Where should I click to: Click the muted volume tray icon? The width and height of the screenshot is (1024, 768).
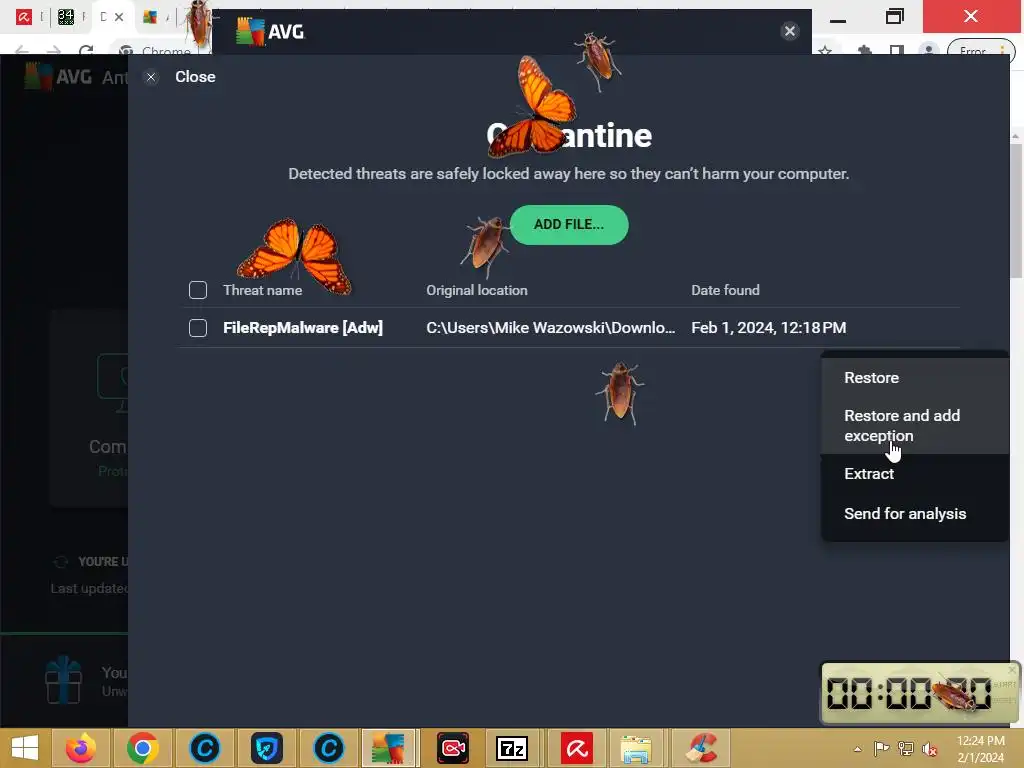pos(929,749)
